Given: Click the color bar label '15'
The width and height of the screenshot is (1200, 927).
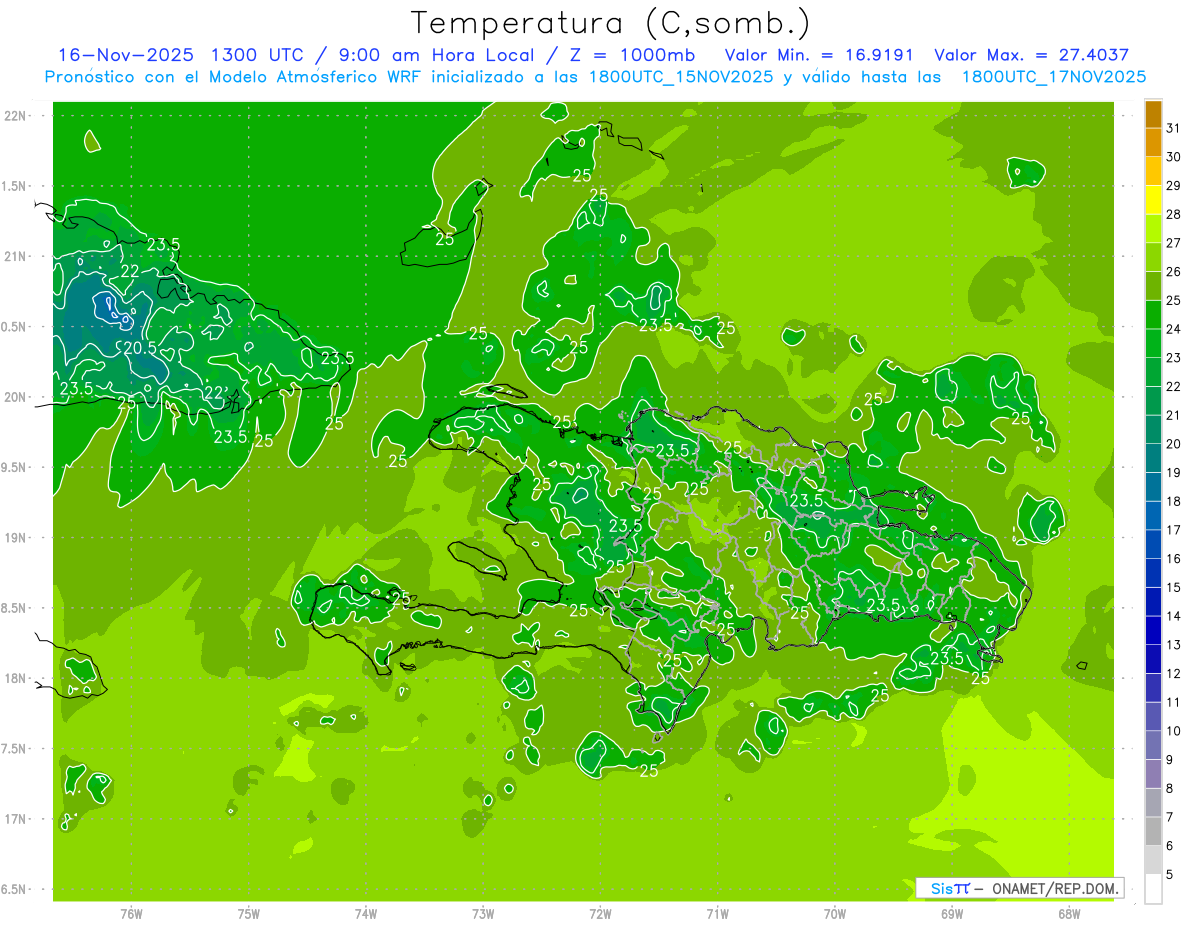Looking at the screenshot, I should 1173,587.
